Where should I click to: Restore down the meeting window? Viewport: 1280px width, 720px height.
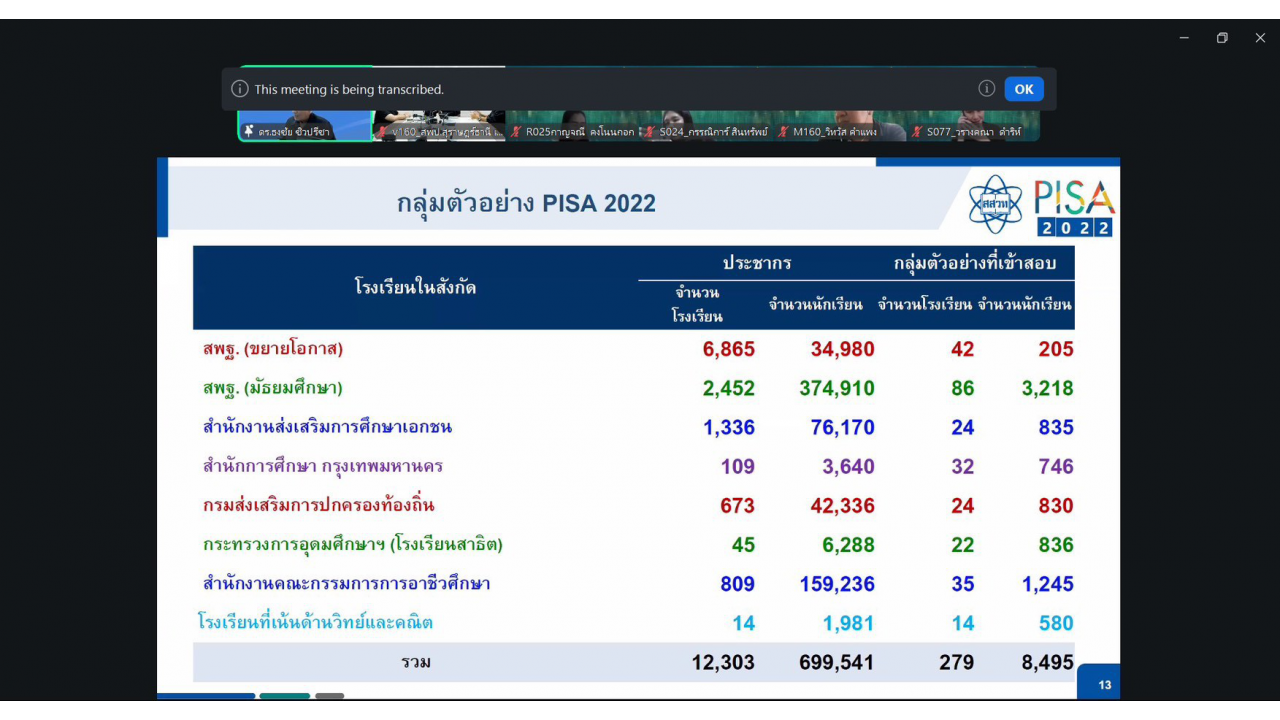coord(1222,38)
